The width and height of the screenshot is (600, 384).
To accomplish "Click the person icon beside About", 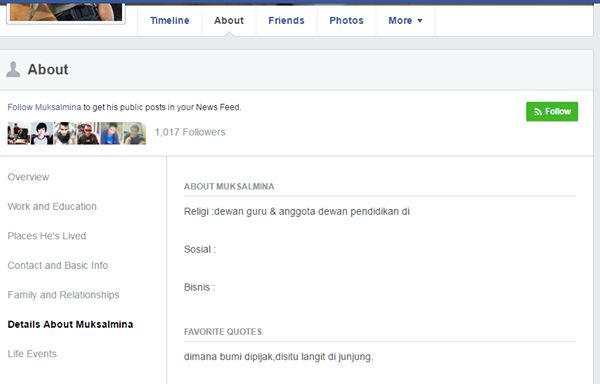I will point(13,69).
